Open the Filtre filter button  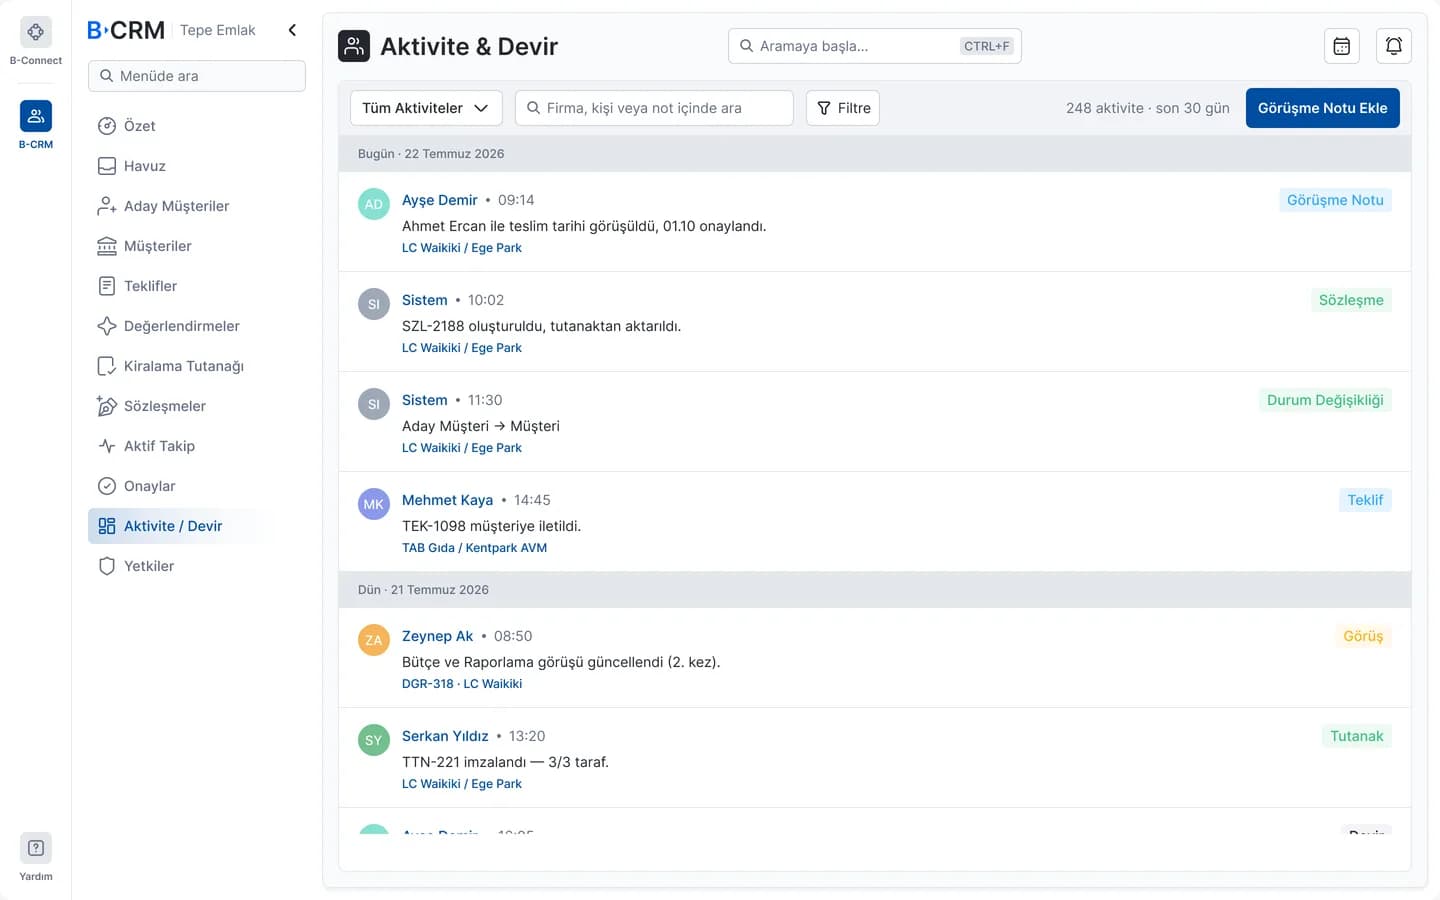point(843,108)
